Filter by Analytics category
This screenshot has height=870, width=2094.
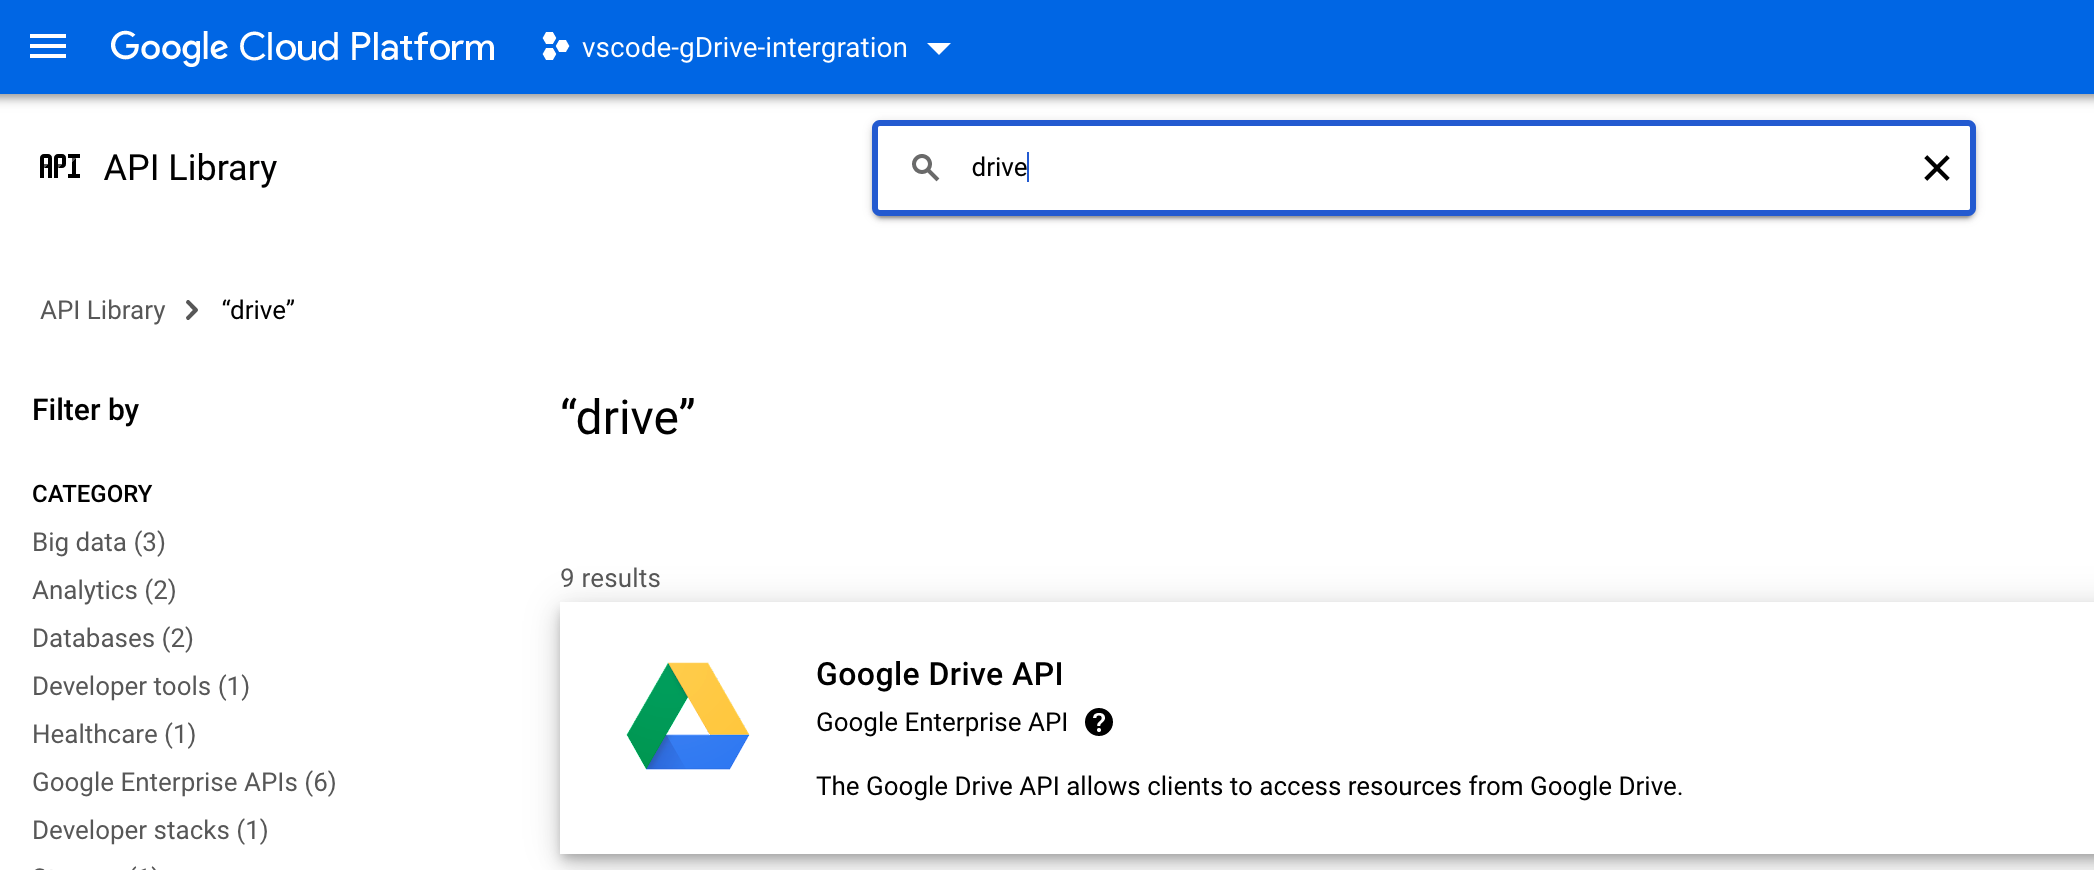[x=104, y=590]
